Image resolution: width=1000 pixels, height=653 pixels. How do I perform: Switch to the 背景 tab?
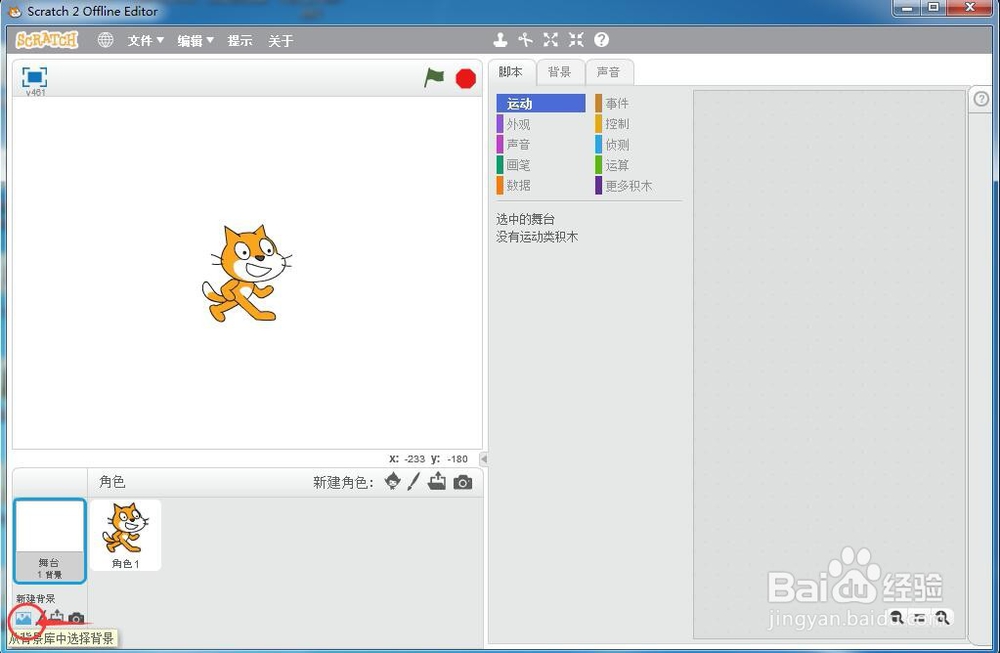(560, 72)
